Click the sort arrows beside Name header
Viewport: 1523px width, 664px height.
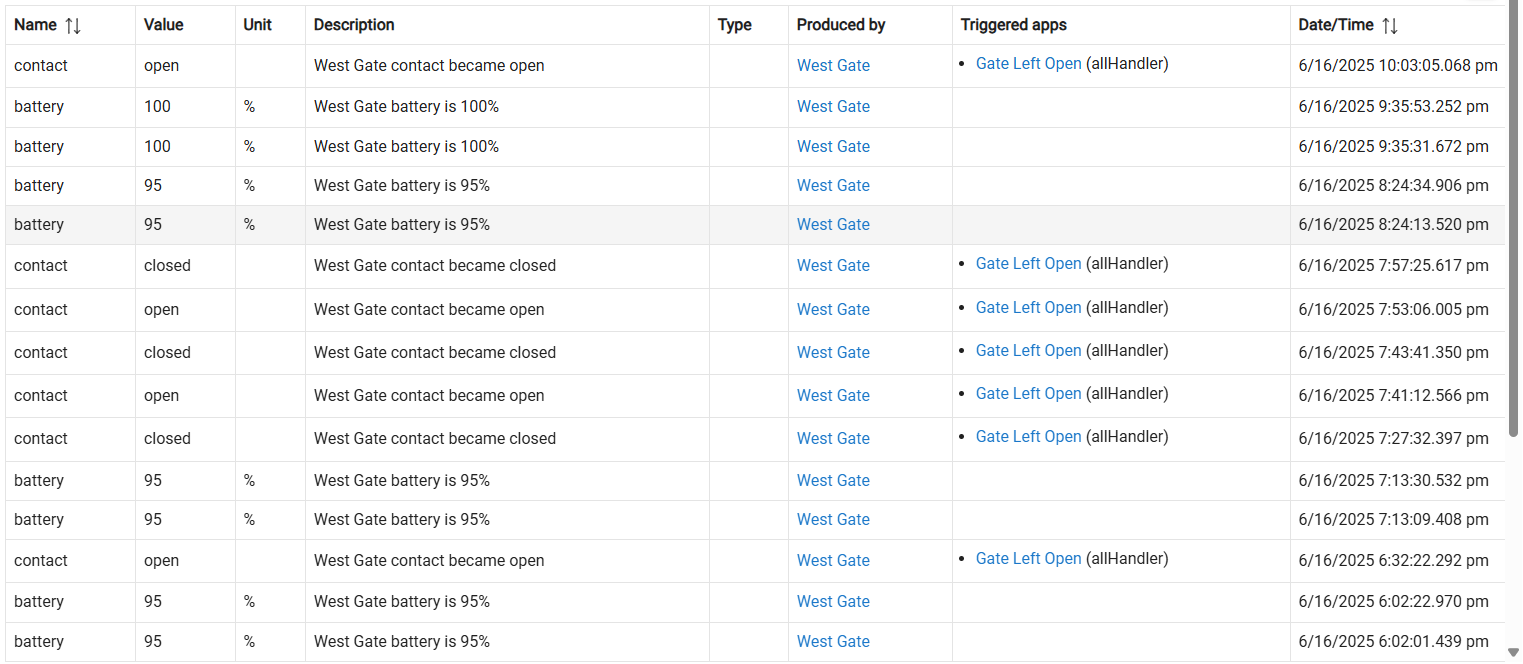pos(73,26)
